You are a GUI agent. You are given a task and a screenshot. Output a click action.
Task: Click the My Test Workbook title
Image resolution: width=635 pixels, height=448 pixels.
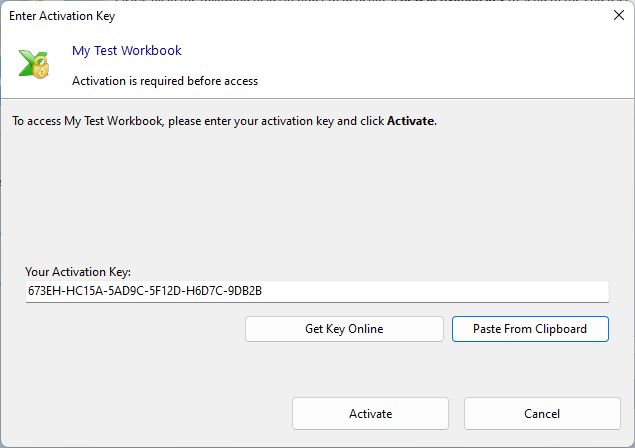[x=127, y=51]
